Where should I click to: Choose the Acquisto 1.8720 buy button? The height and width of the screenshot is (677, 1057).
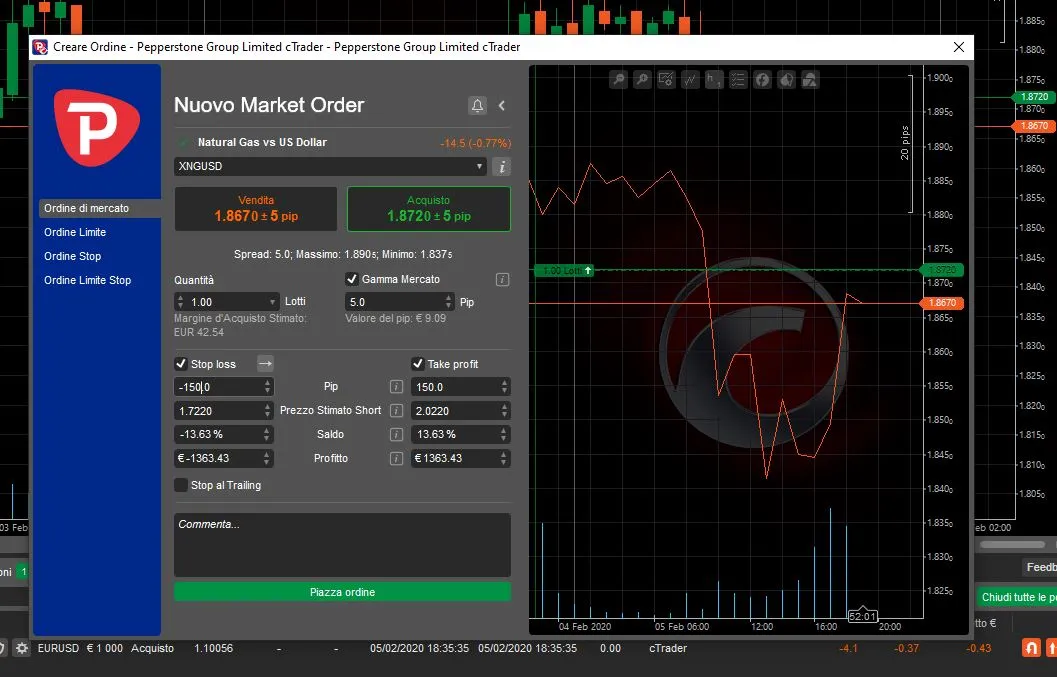(x=429, y=209)
